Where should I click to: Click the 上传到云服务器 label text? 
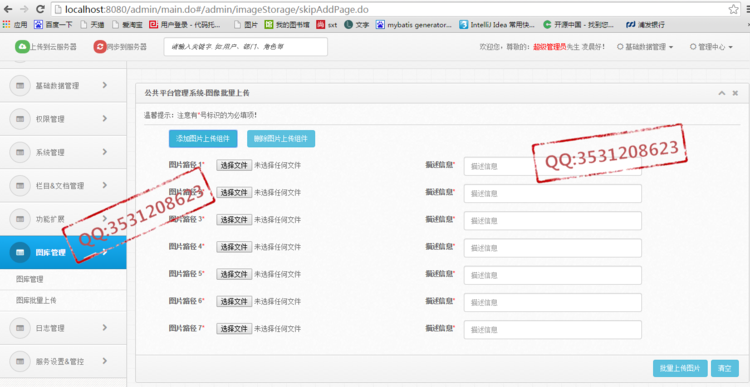[x=54, y=47]
